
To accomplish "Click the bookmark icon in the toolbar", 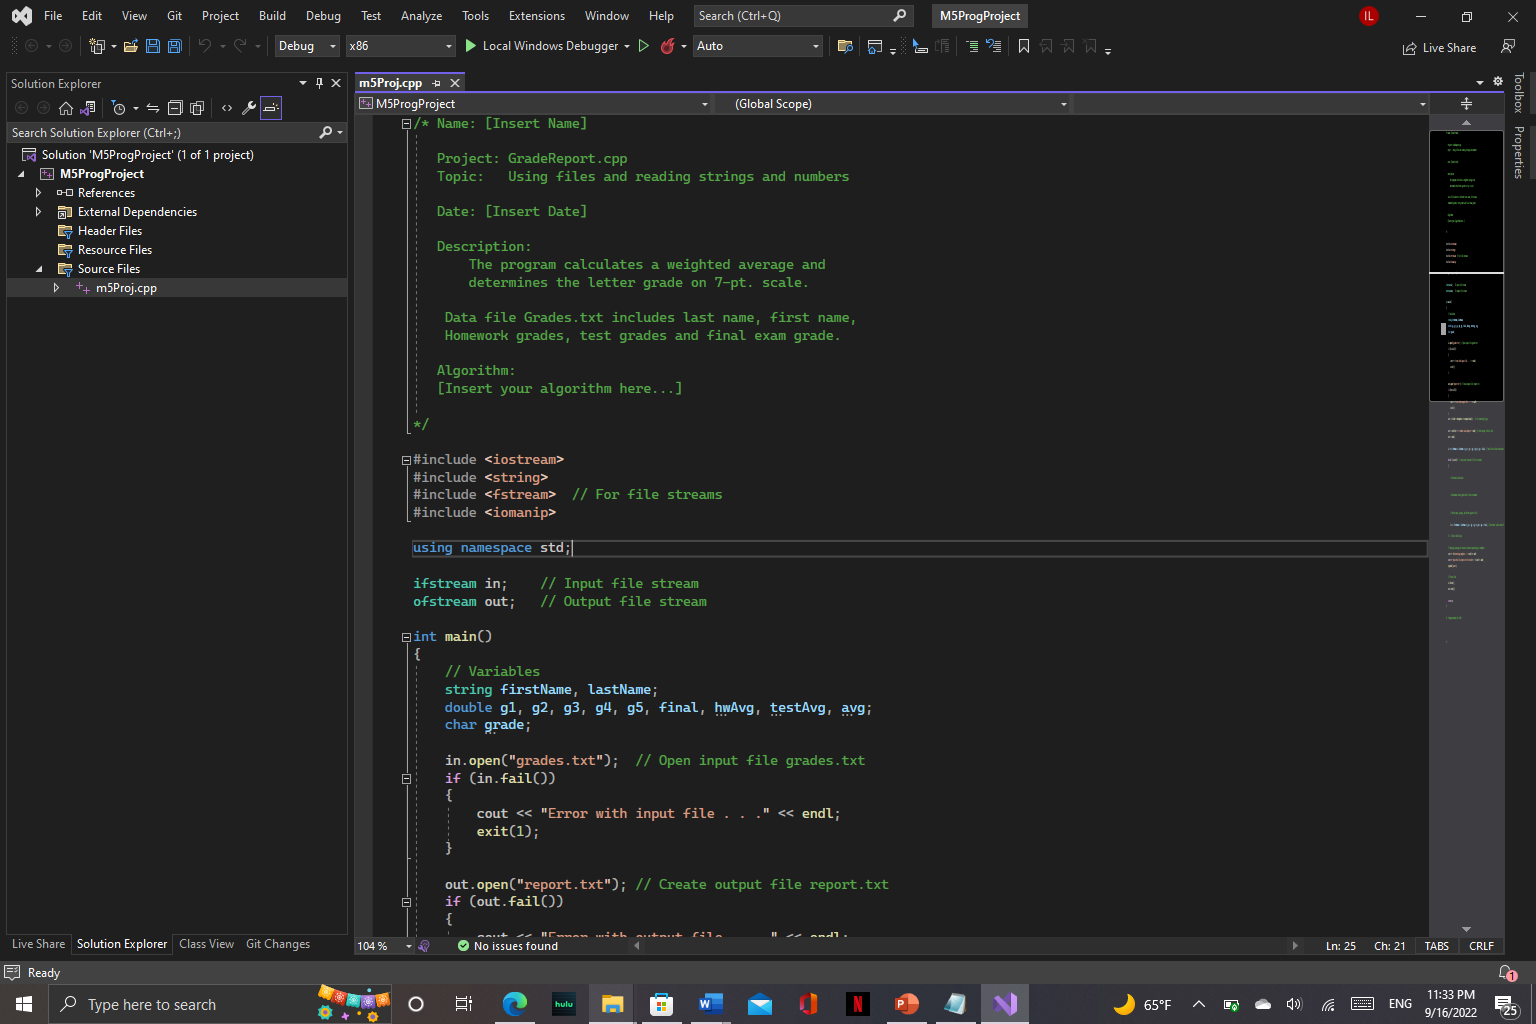I will (1024, 46).
